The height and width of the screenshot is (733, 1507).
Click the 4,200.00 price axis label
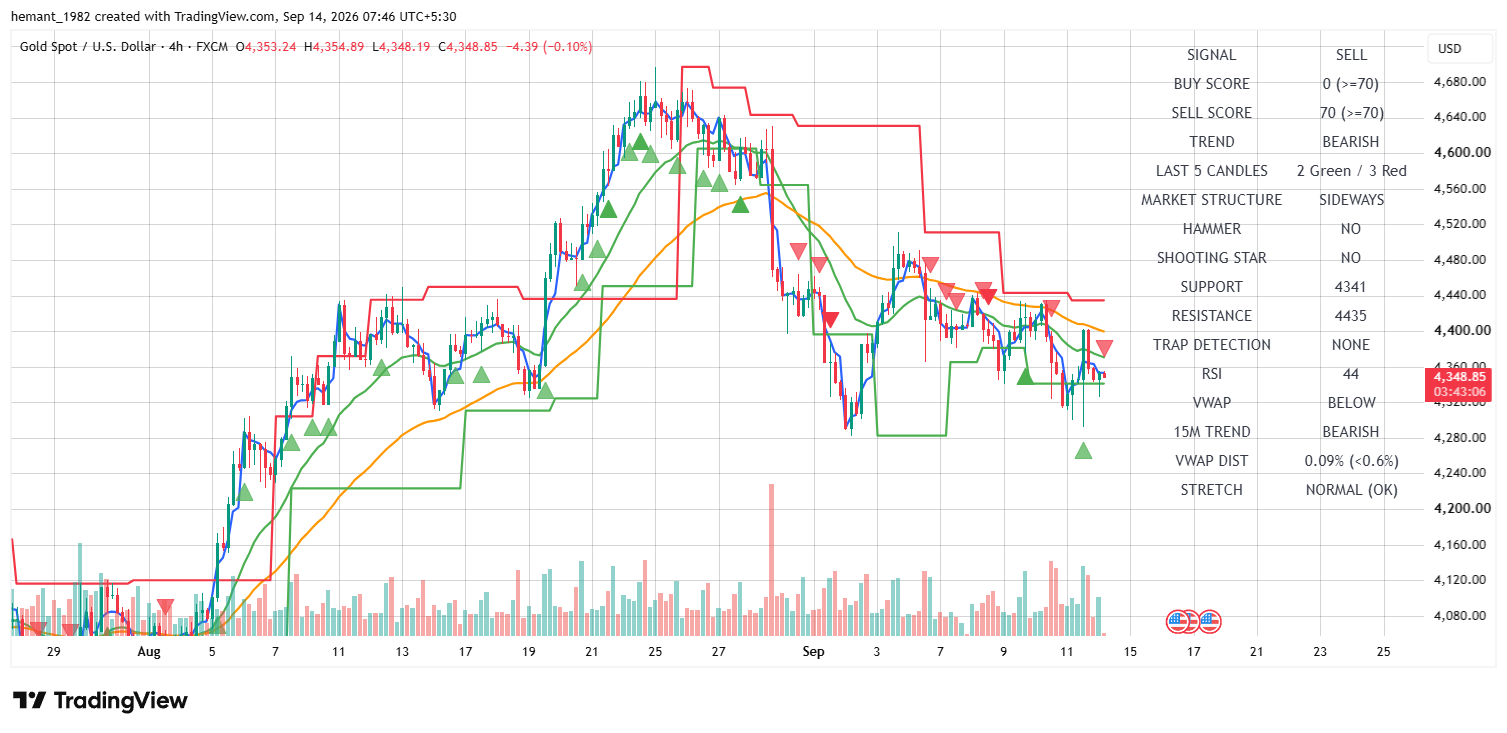pos(1460,509)
